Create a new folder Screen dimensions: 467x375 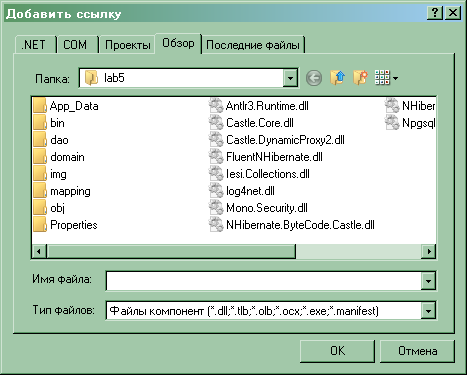coord(360,78)
